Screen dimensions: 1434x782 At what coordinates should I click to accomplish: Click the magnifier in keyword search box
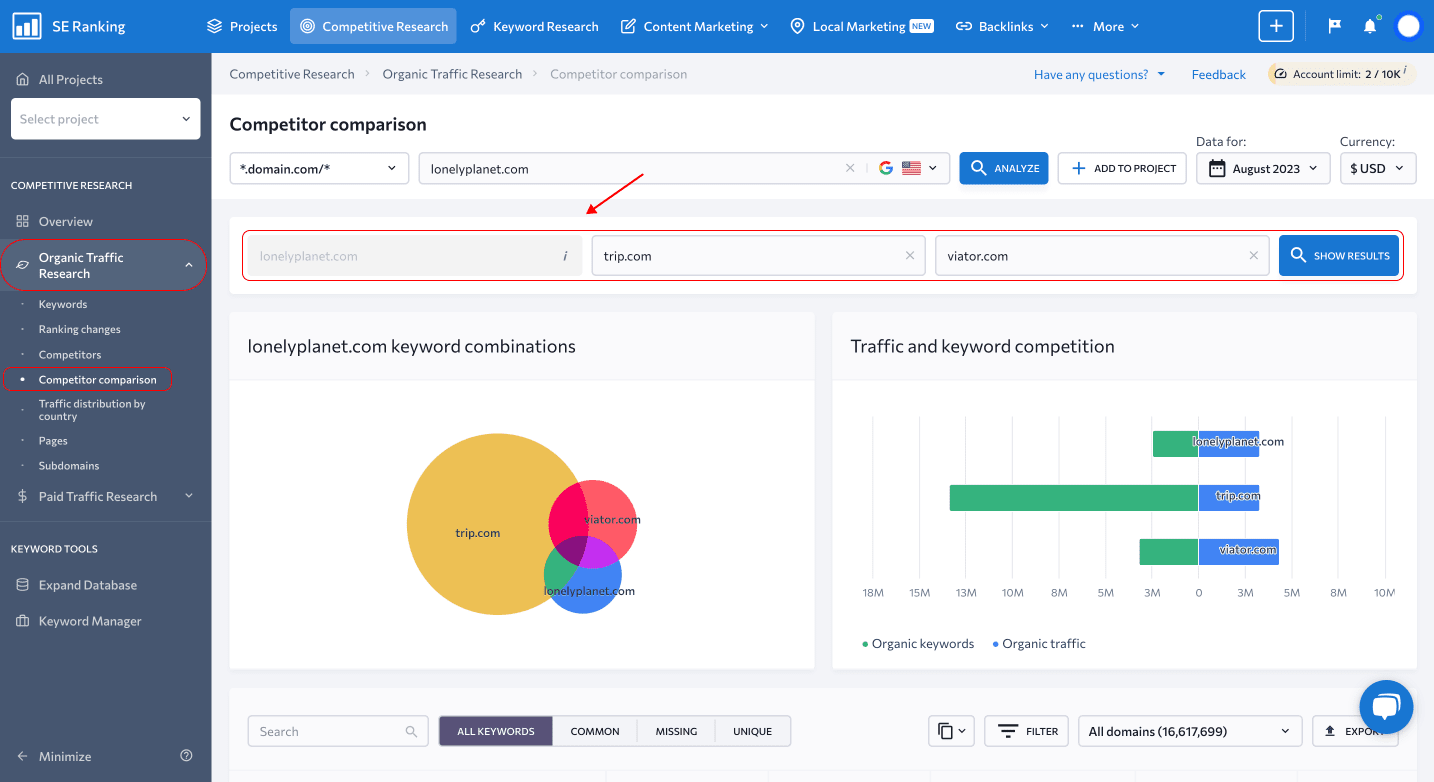(x=411, y=731)
